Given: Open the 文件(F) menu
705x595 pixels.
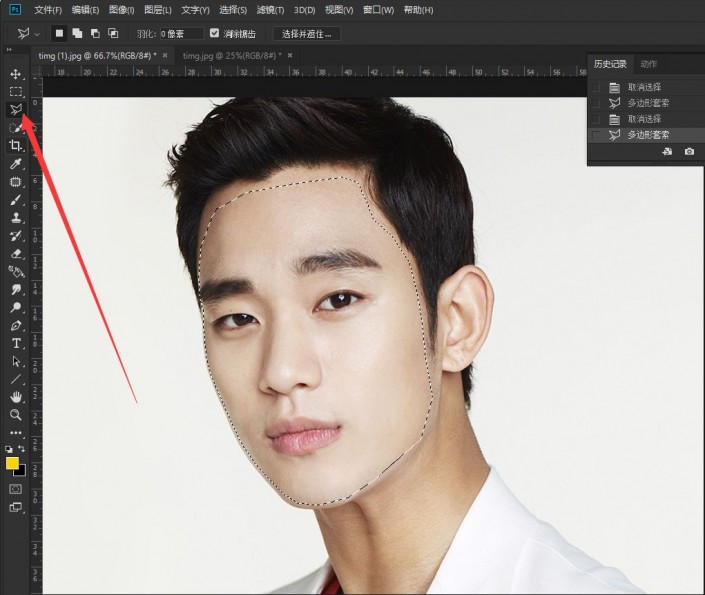Looking at the screenshot, I should 48,10.
